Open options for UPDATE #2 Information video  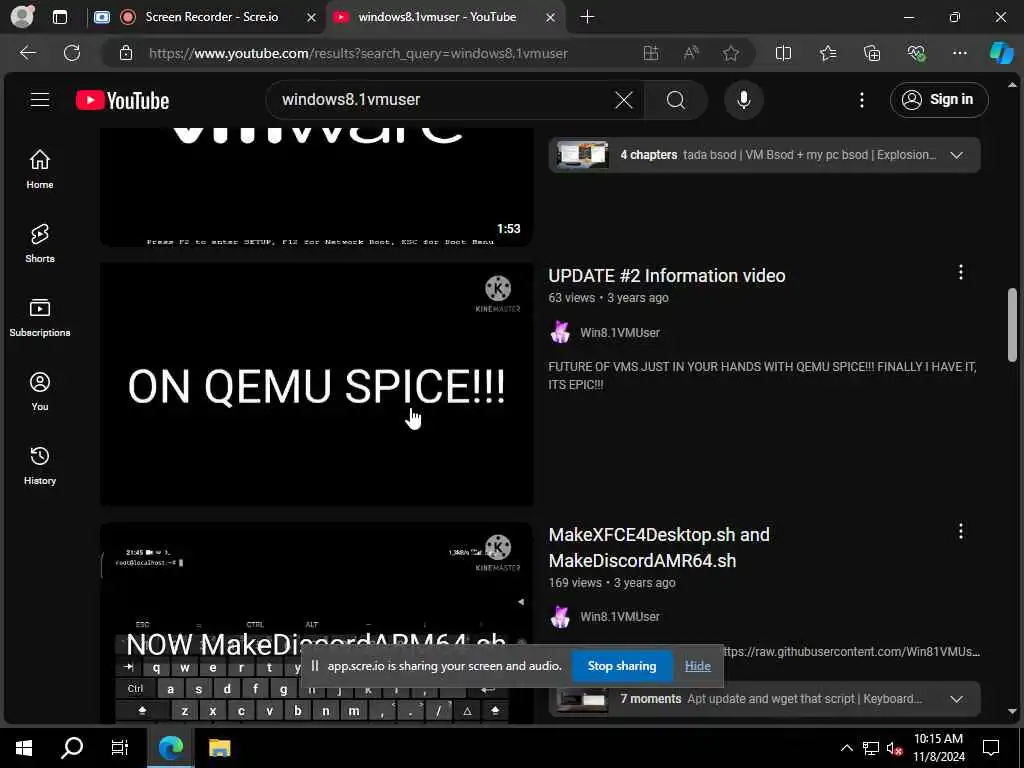point(960,272)
